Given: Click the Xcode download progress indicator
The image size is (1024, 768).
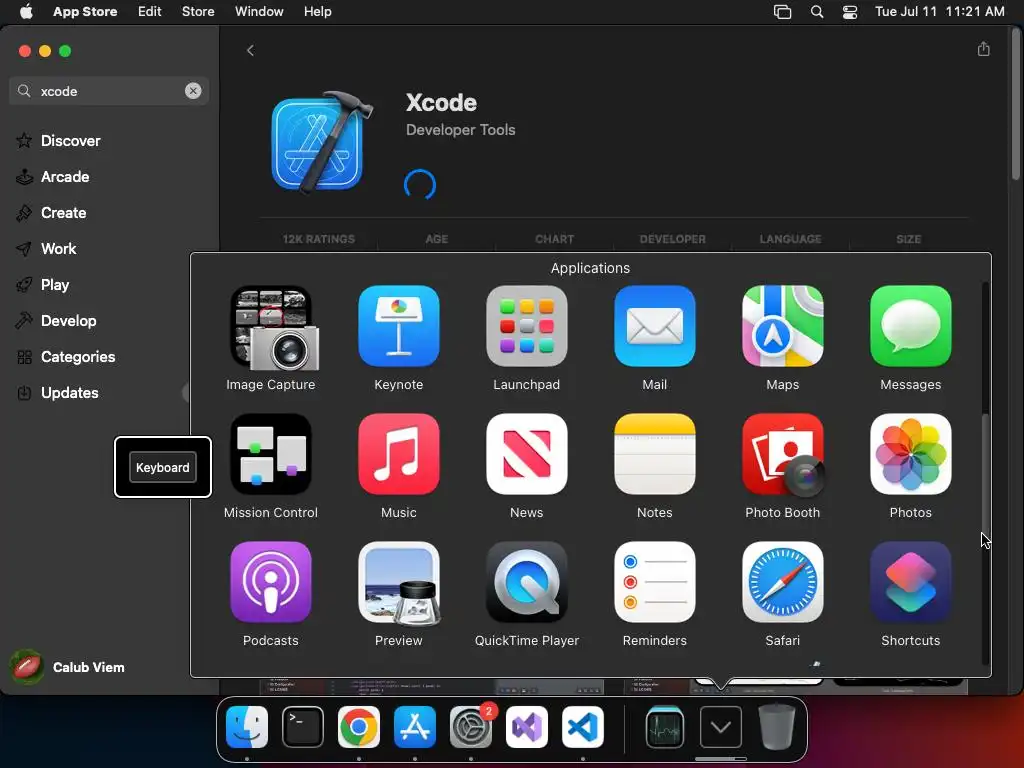Looking at the screenshot, I should pos(420,185).
